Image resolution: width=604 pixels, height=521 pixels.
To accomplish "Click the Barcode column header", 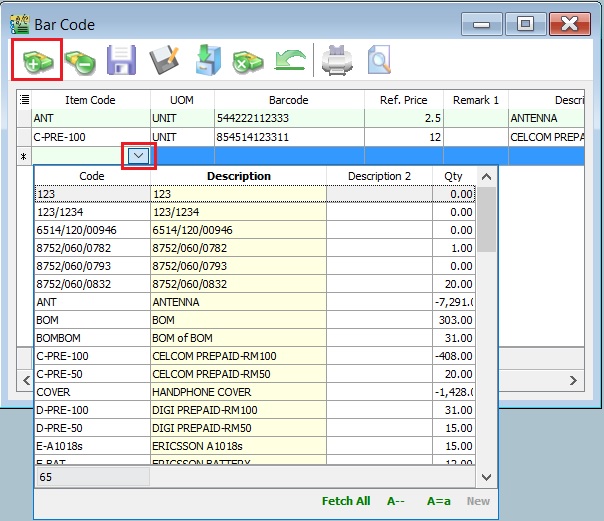I will (288, 100).
